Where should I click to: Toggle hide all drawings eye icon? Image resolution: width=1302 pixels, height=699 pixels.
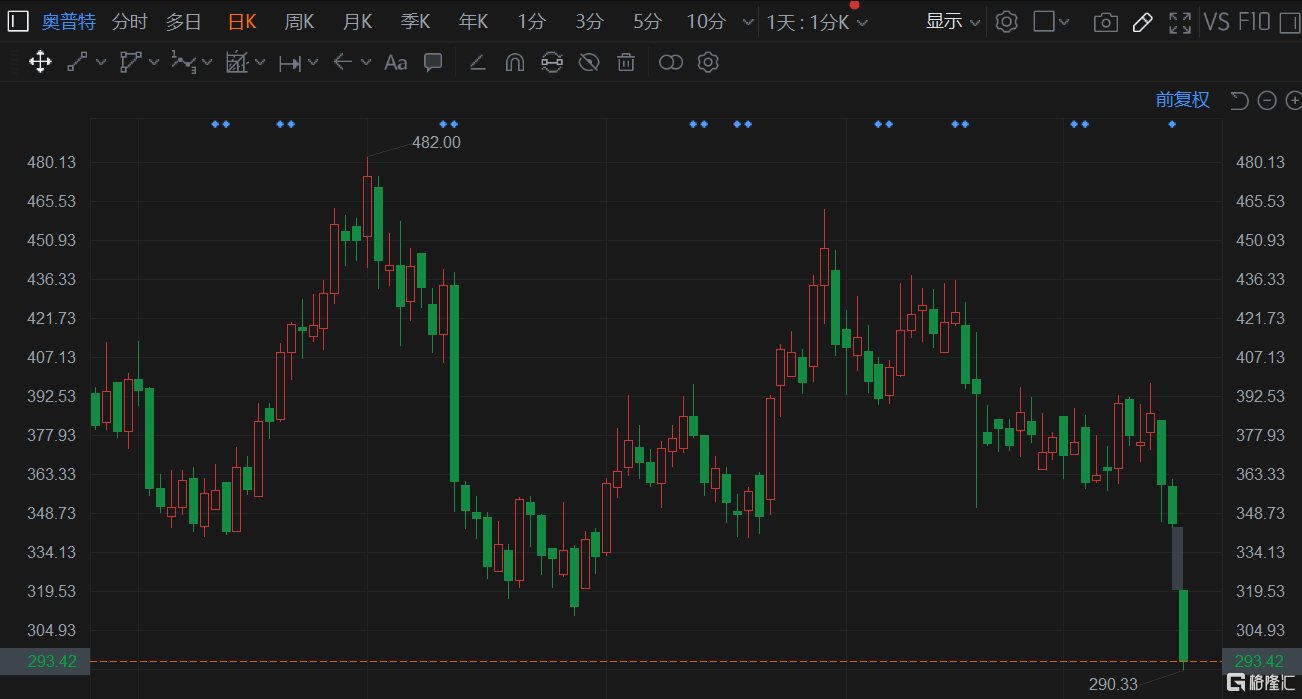[x=589, y=63]
